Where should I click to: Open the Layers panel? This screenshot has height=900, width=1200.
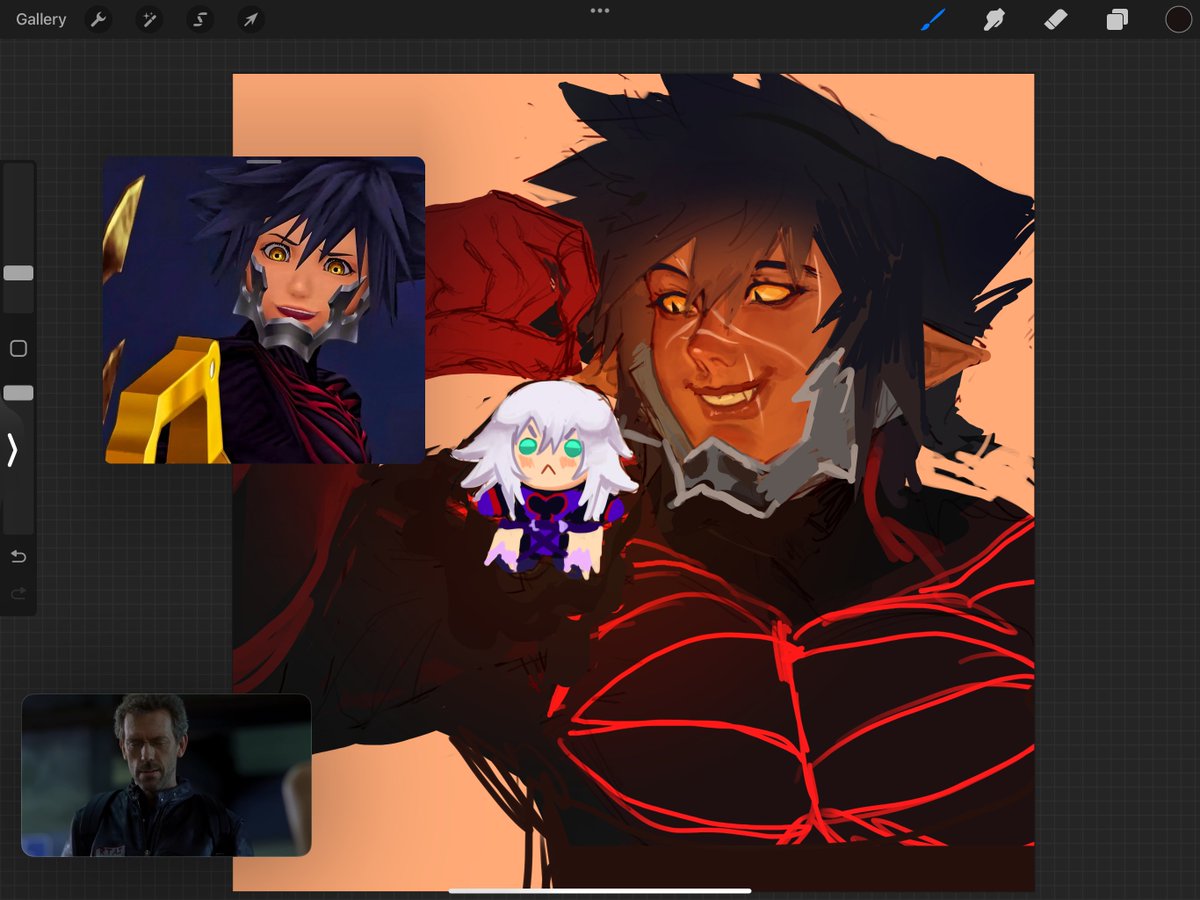1117,19
